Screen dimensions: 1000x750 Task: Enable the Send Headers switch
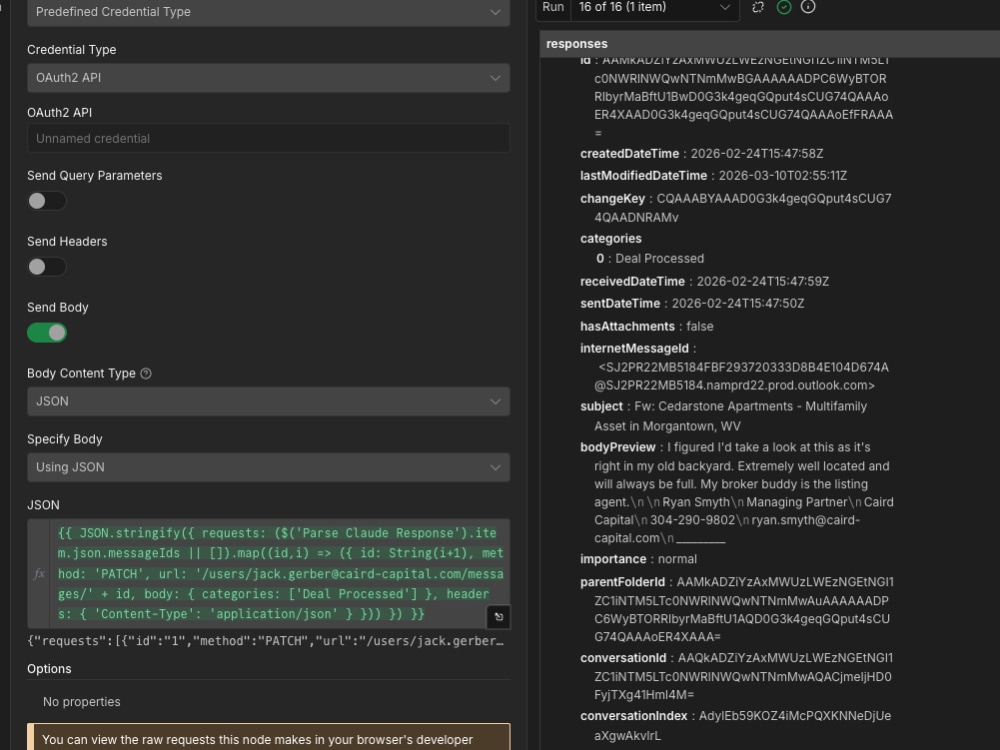(47, 267)
